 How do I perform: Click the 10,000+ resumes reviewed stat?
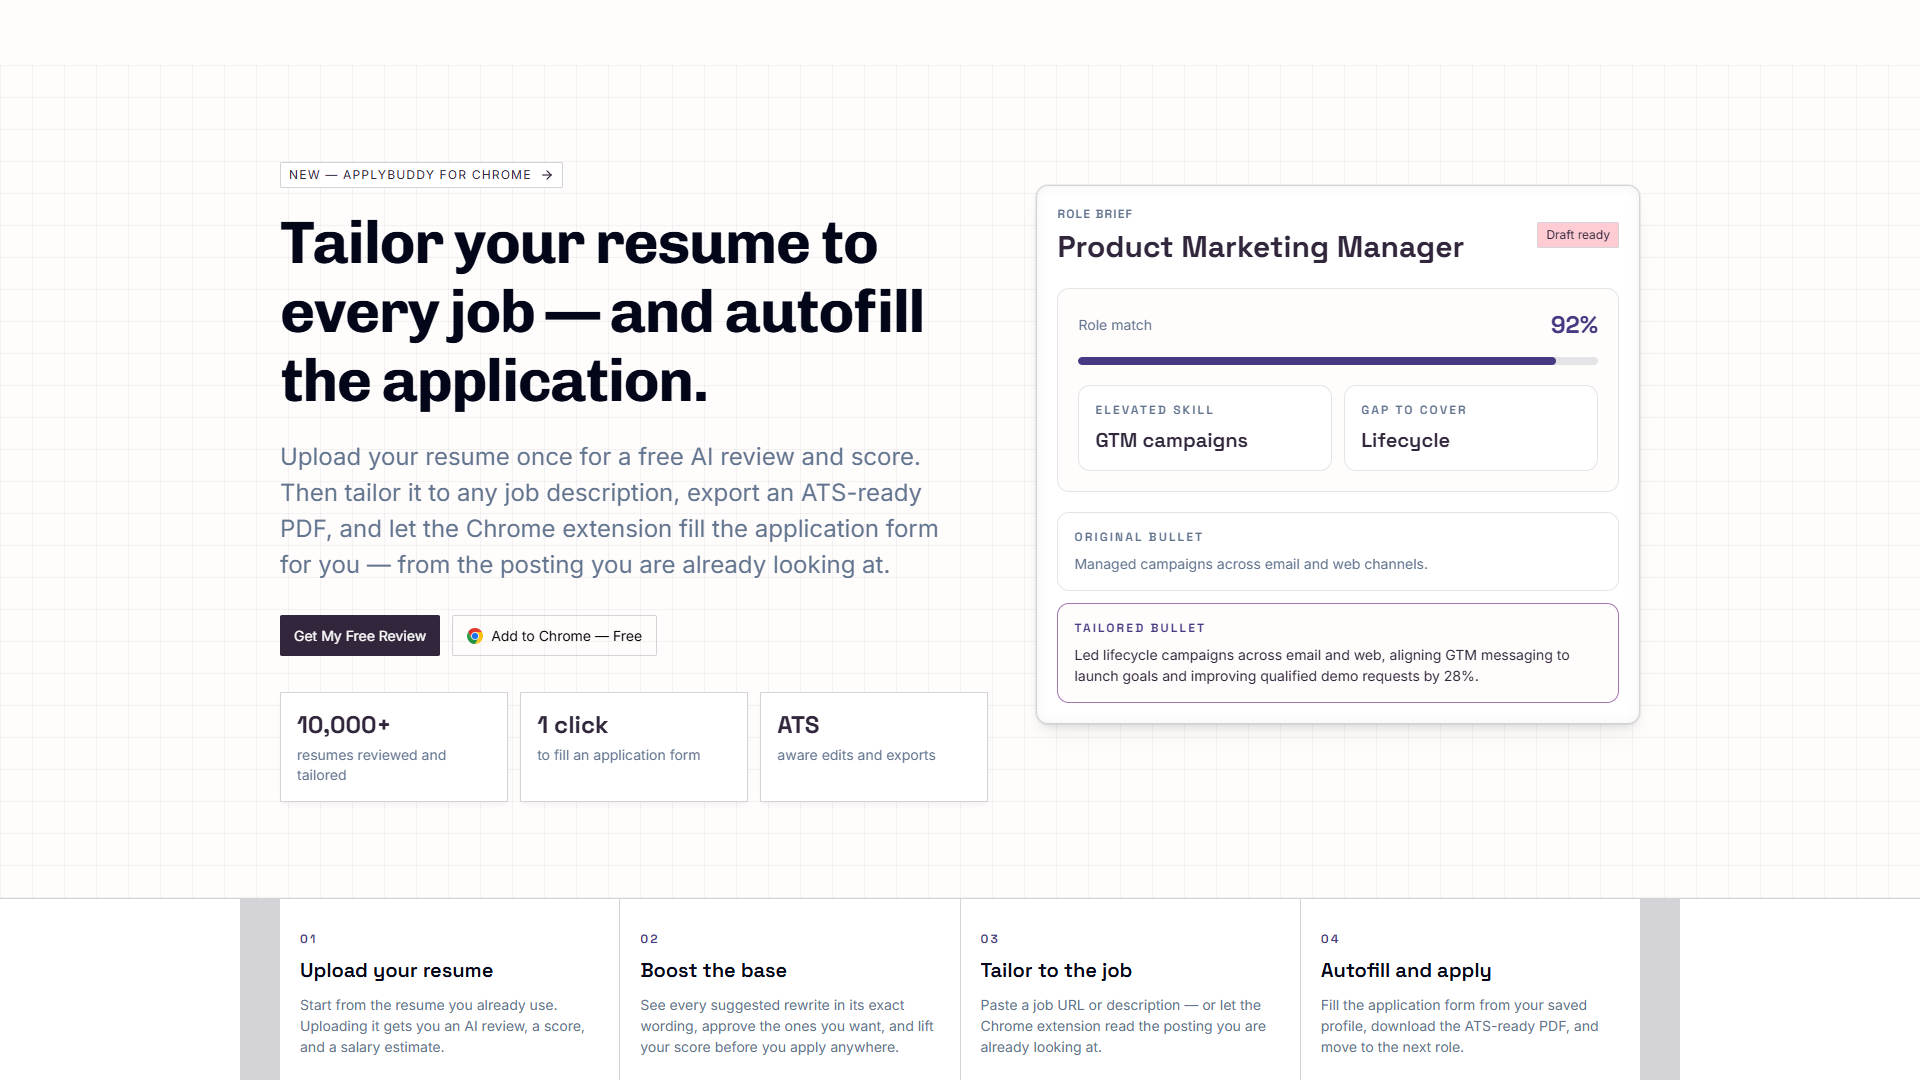pos(394,747)
